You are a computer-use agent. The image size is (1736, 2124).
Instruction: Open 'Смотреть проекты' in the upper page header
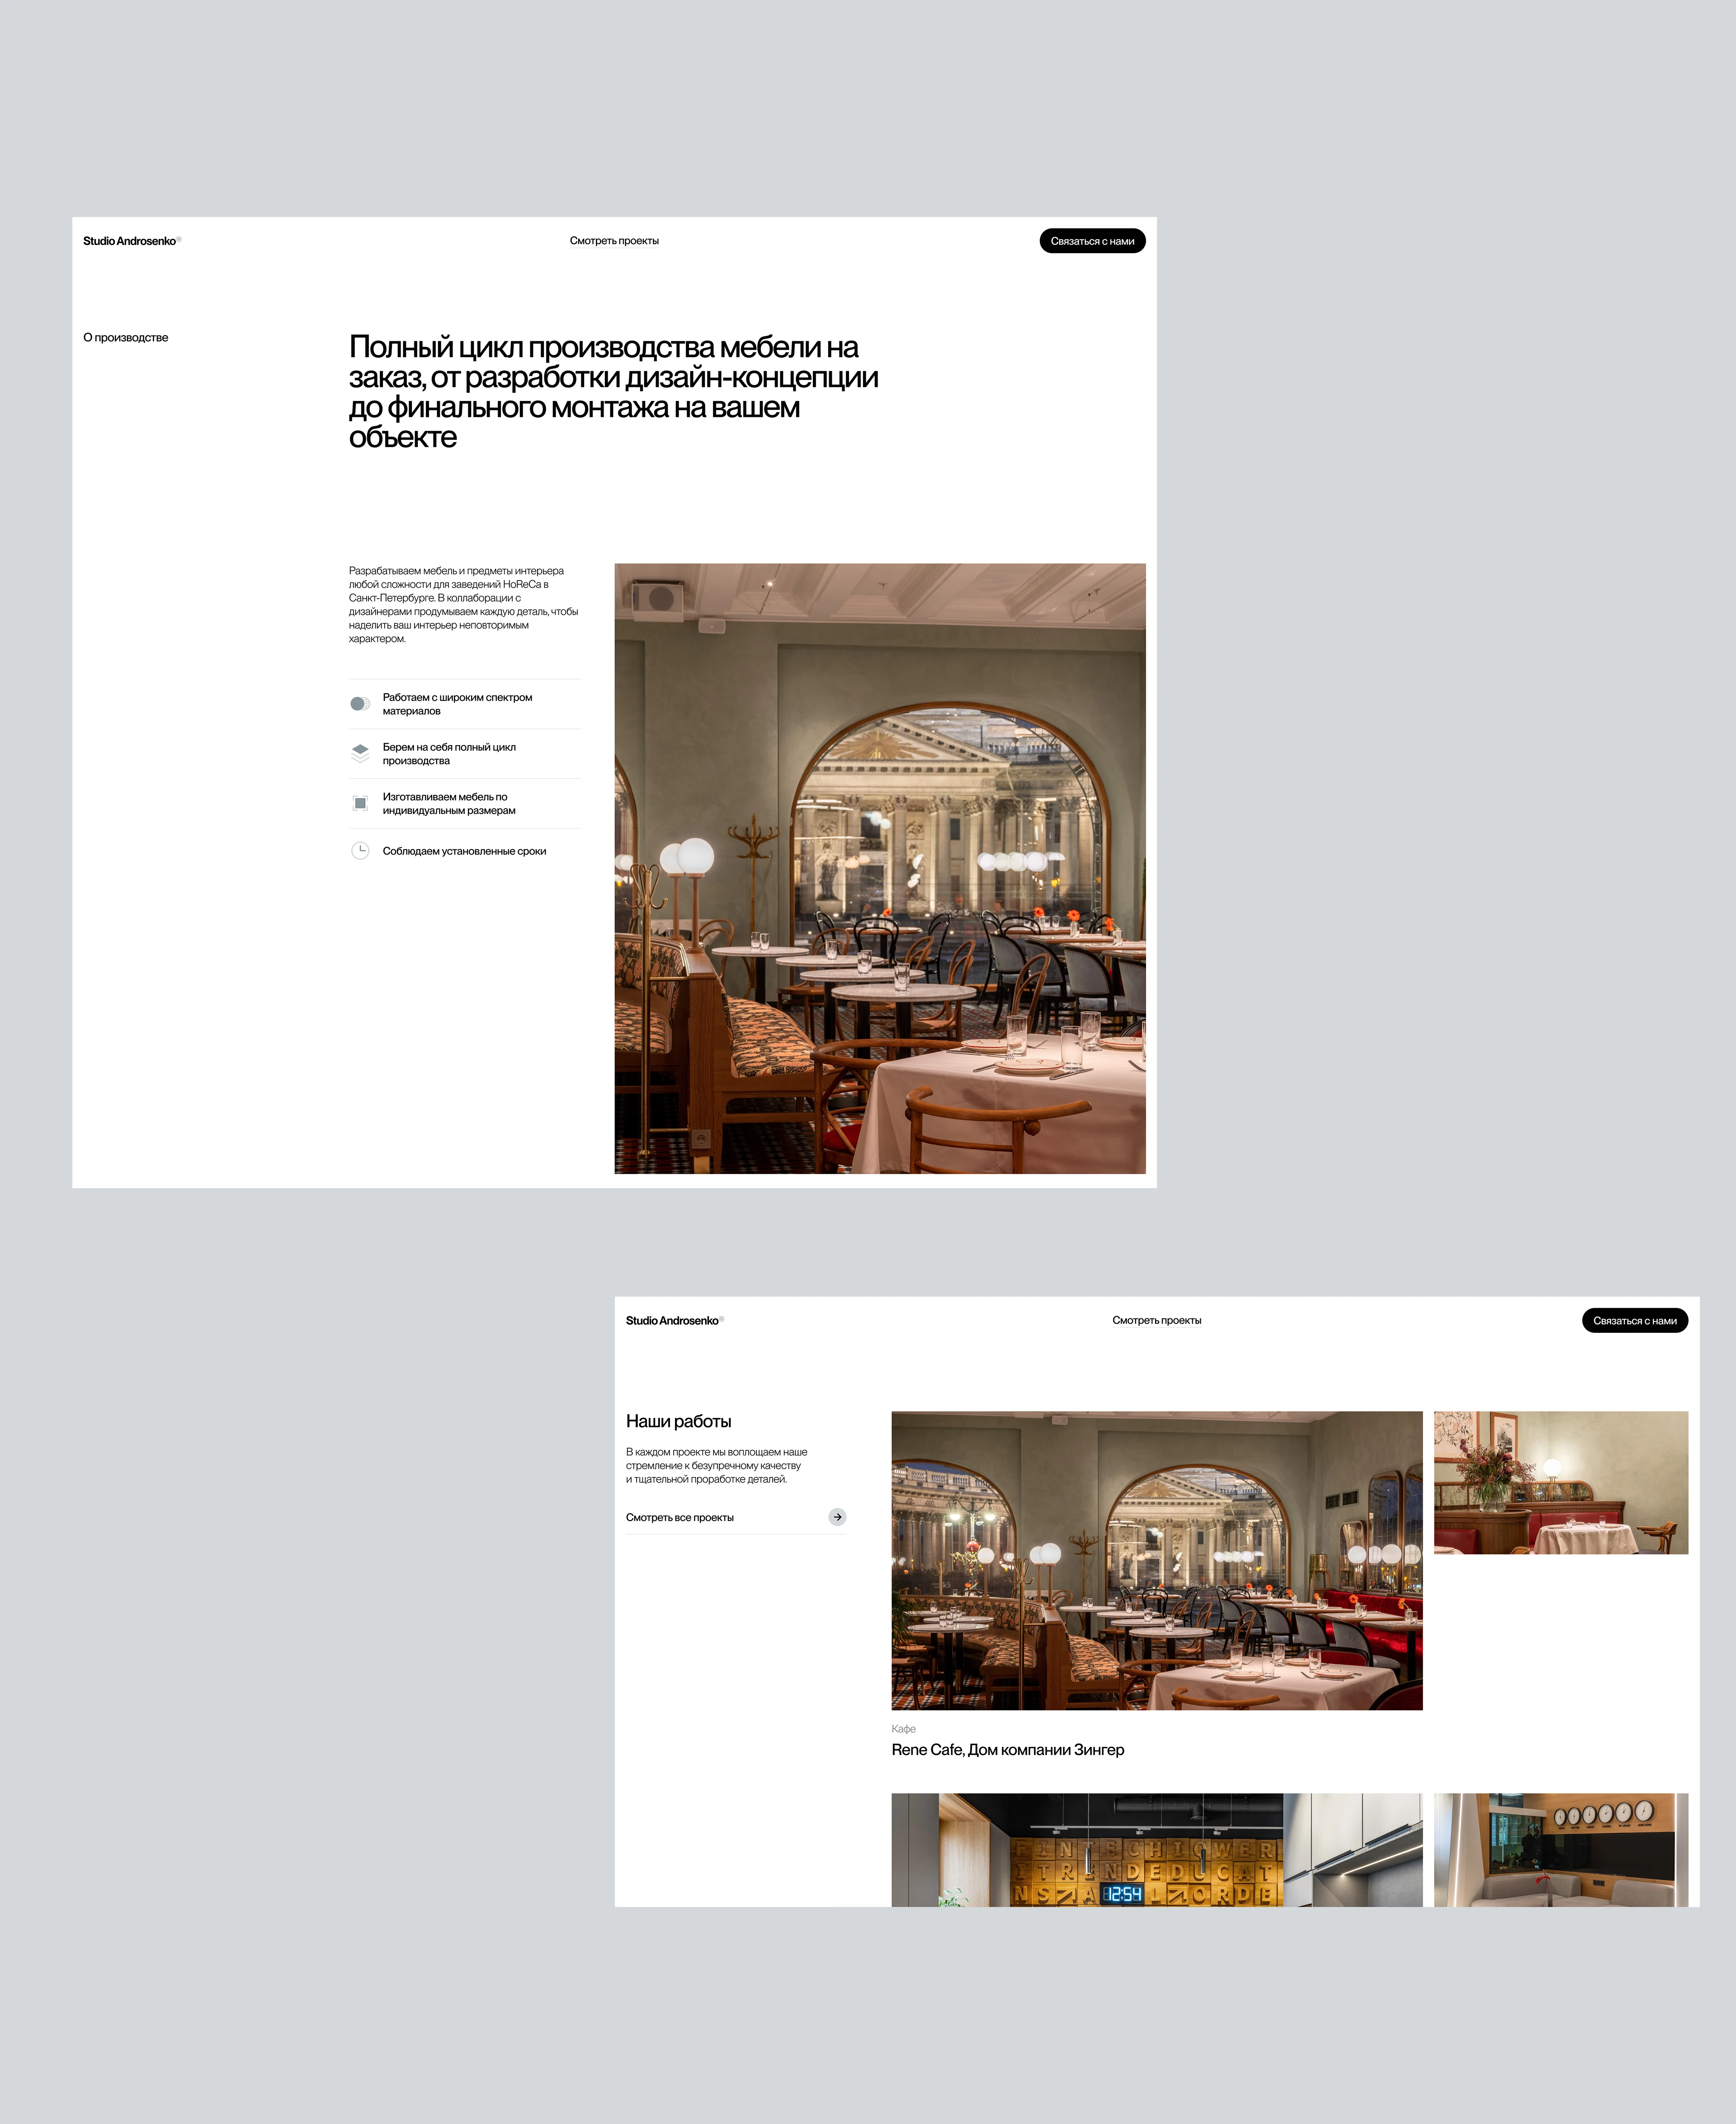tap(614, 241)
